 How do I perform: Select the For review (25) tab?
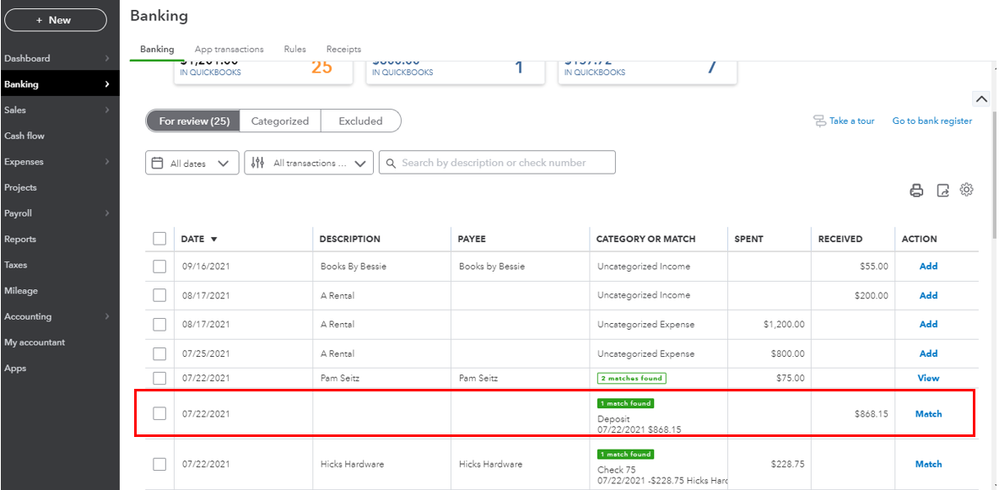(194, 121)
